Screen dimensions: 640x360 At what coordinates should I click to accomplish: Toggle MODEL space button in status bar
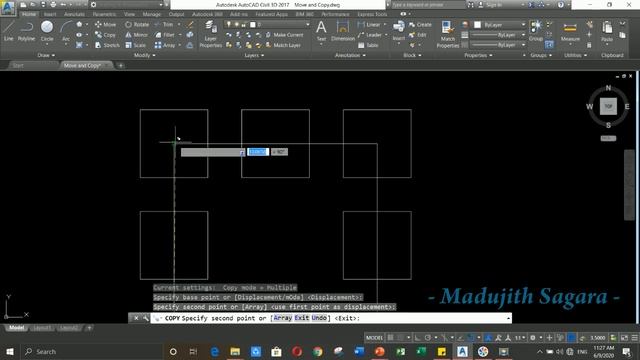click(374, 338)
